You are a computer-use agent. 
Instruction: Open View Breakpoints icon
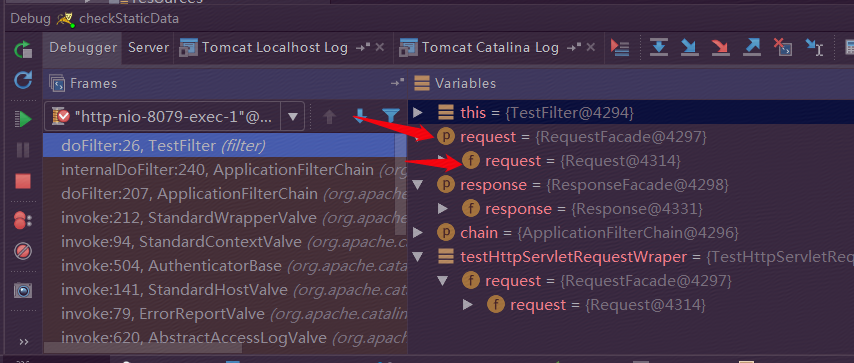click(x=23, y=221)
